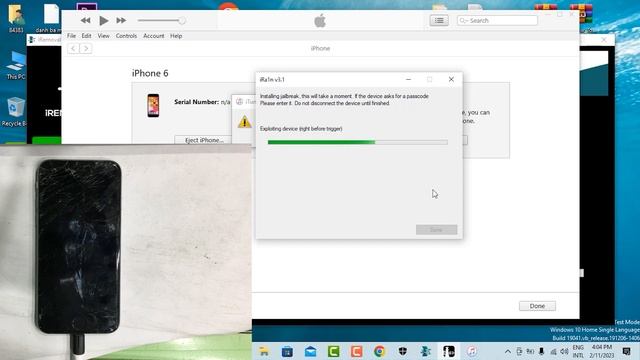Image resolution: width=640 pixels, height=360 pixels.
Task: Click the 'Serial Number: n/a' text
Action: pos(202,102)
